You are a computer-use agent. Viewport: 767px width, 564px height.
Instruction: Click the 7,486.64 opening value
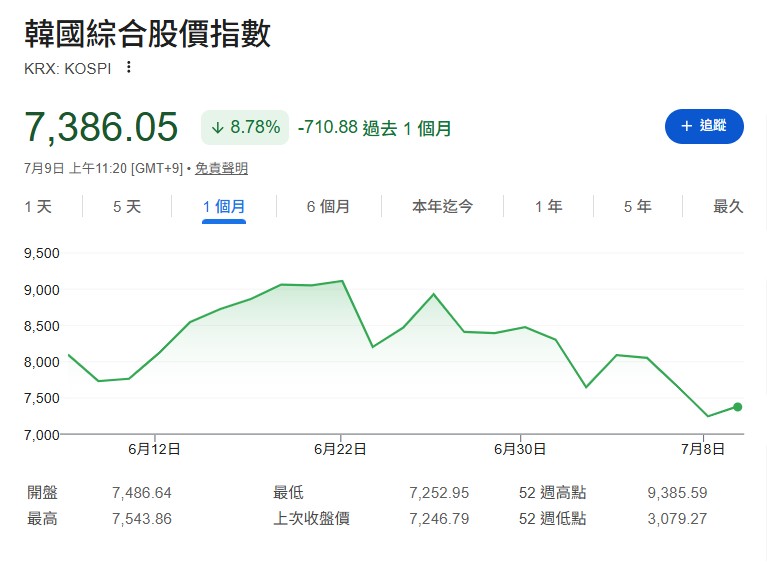142,493
